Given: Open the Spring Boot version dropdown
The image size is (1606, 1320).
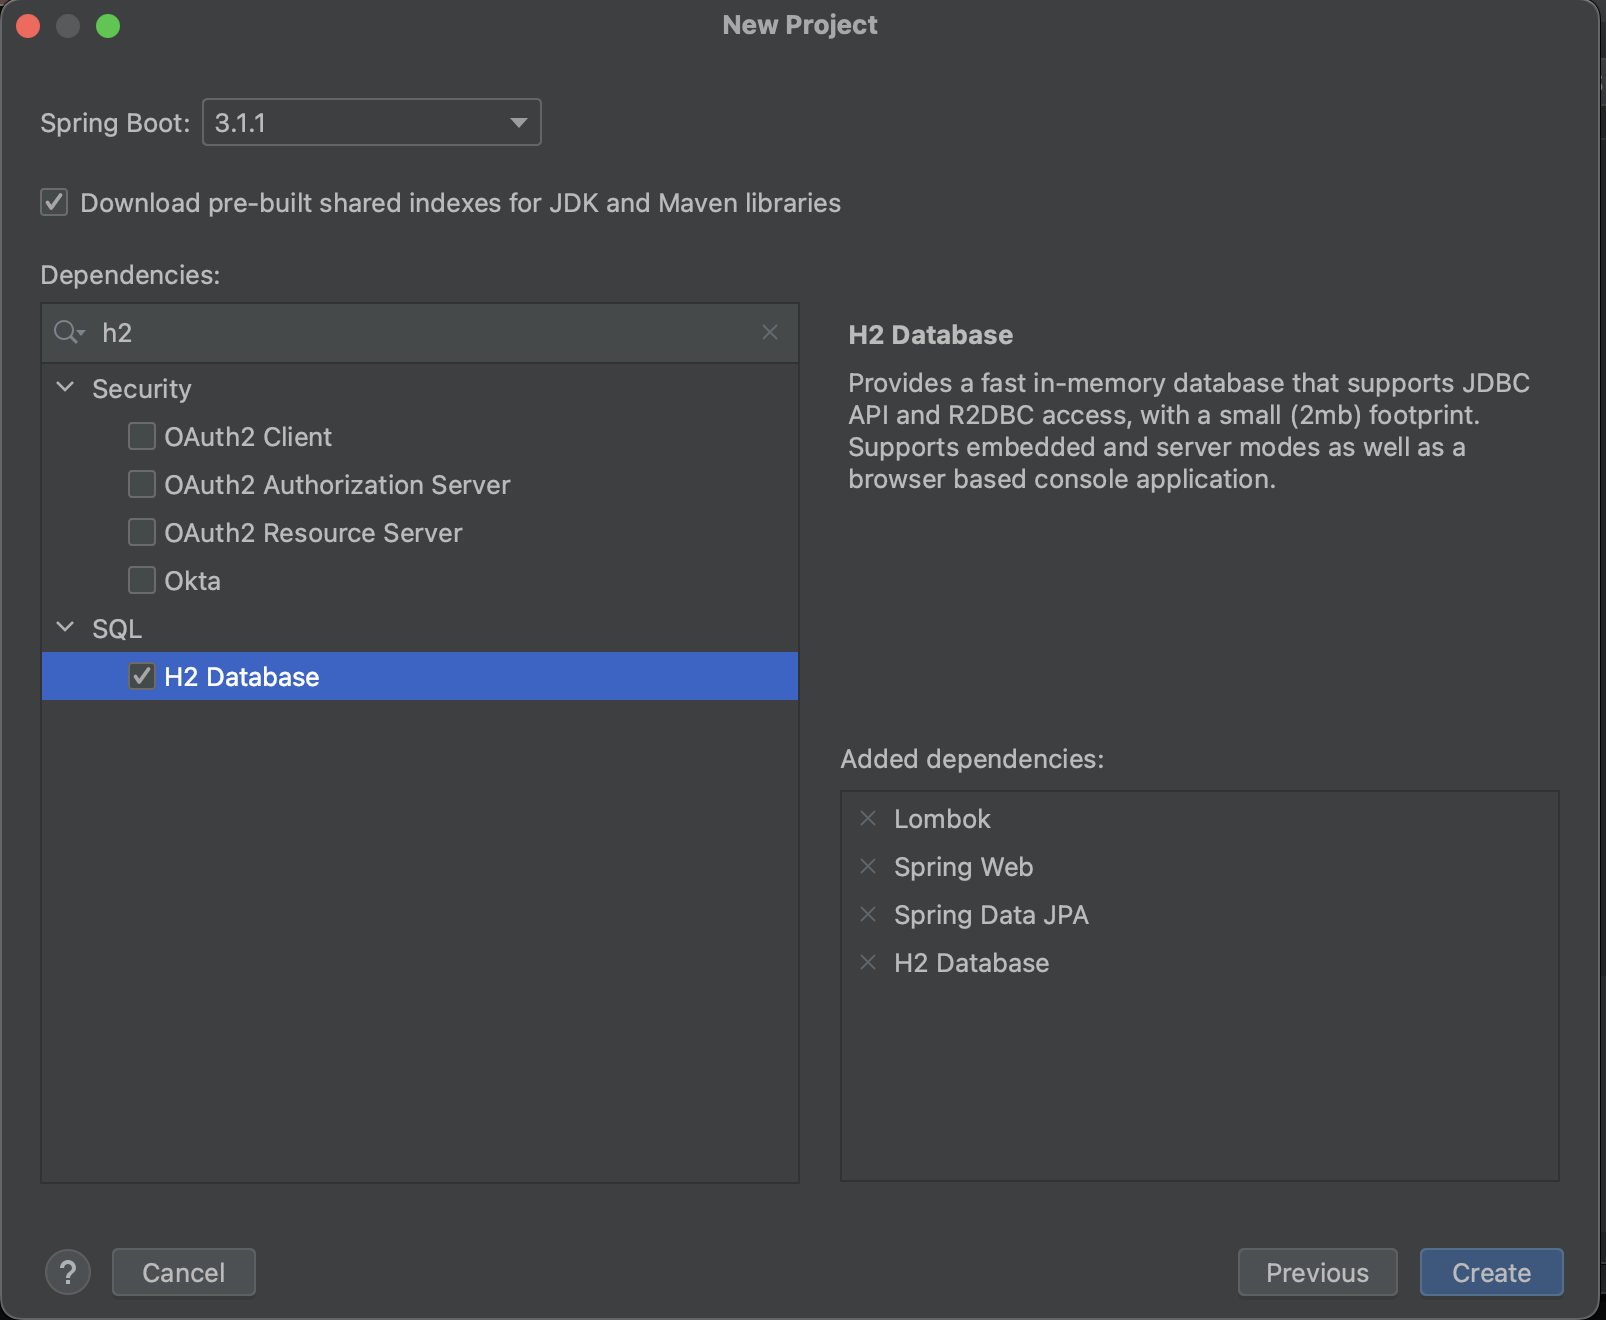Looking at the screenshot, I should (x=372, y=122).
